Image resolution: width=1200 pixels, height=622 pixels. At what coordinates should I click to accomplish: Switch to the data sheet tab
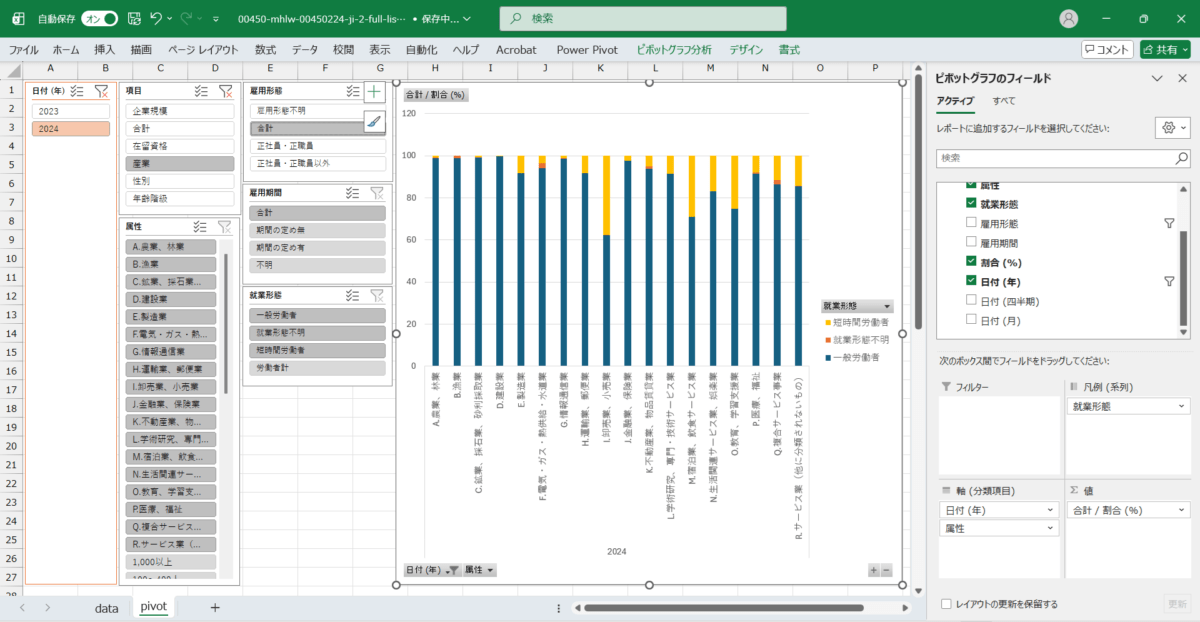(x=106, y=607)
